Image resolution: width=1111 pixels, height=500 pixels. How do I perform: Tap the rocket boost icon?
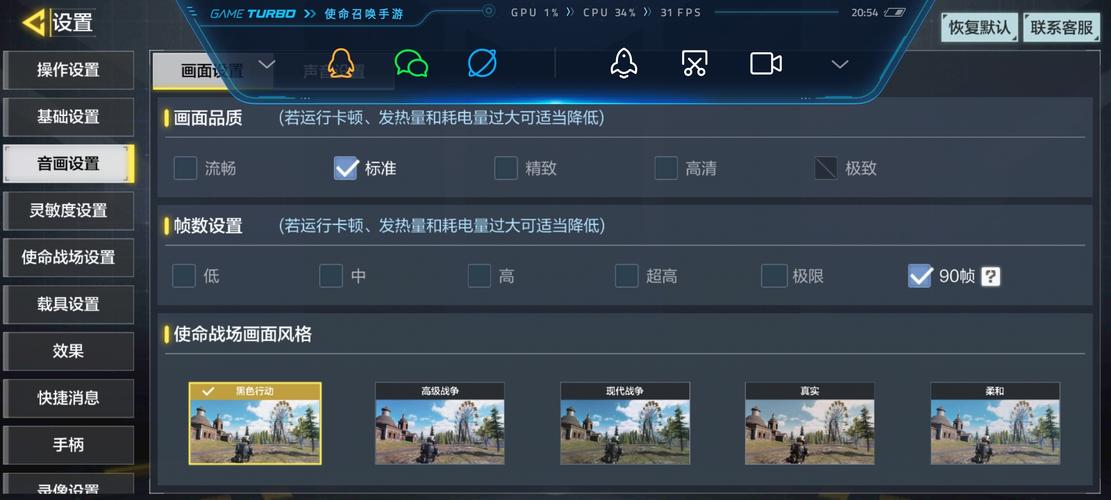coord(624,64)
